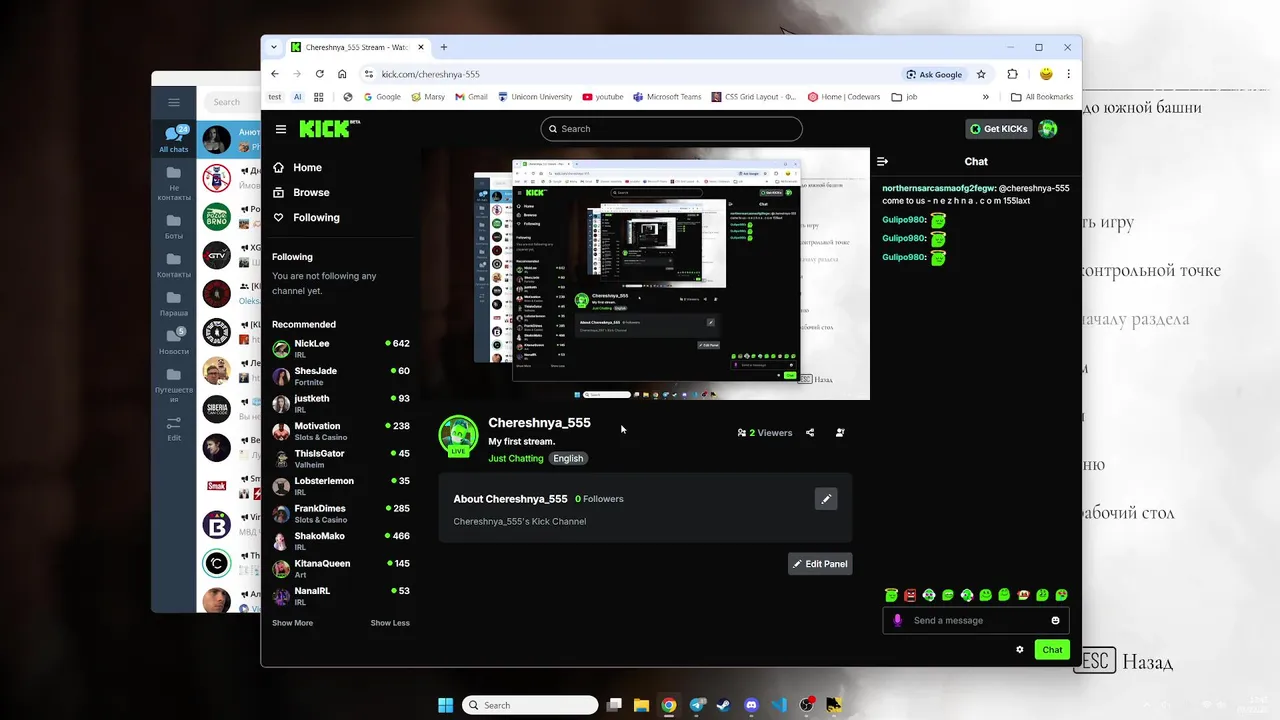Viewport: 1280px width, 720px height.
Task: Go back in Chrome
Action: (x=275, y=74)
